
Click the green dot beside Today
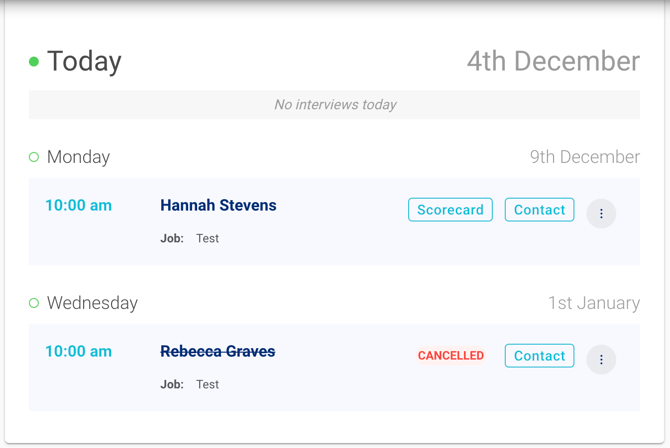34,62
